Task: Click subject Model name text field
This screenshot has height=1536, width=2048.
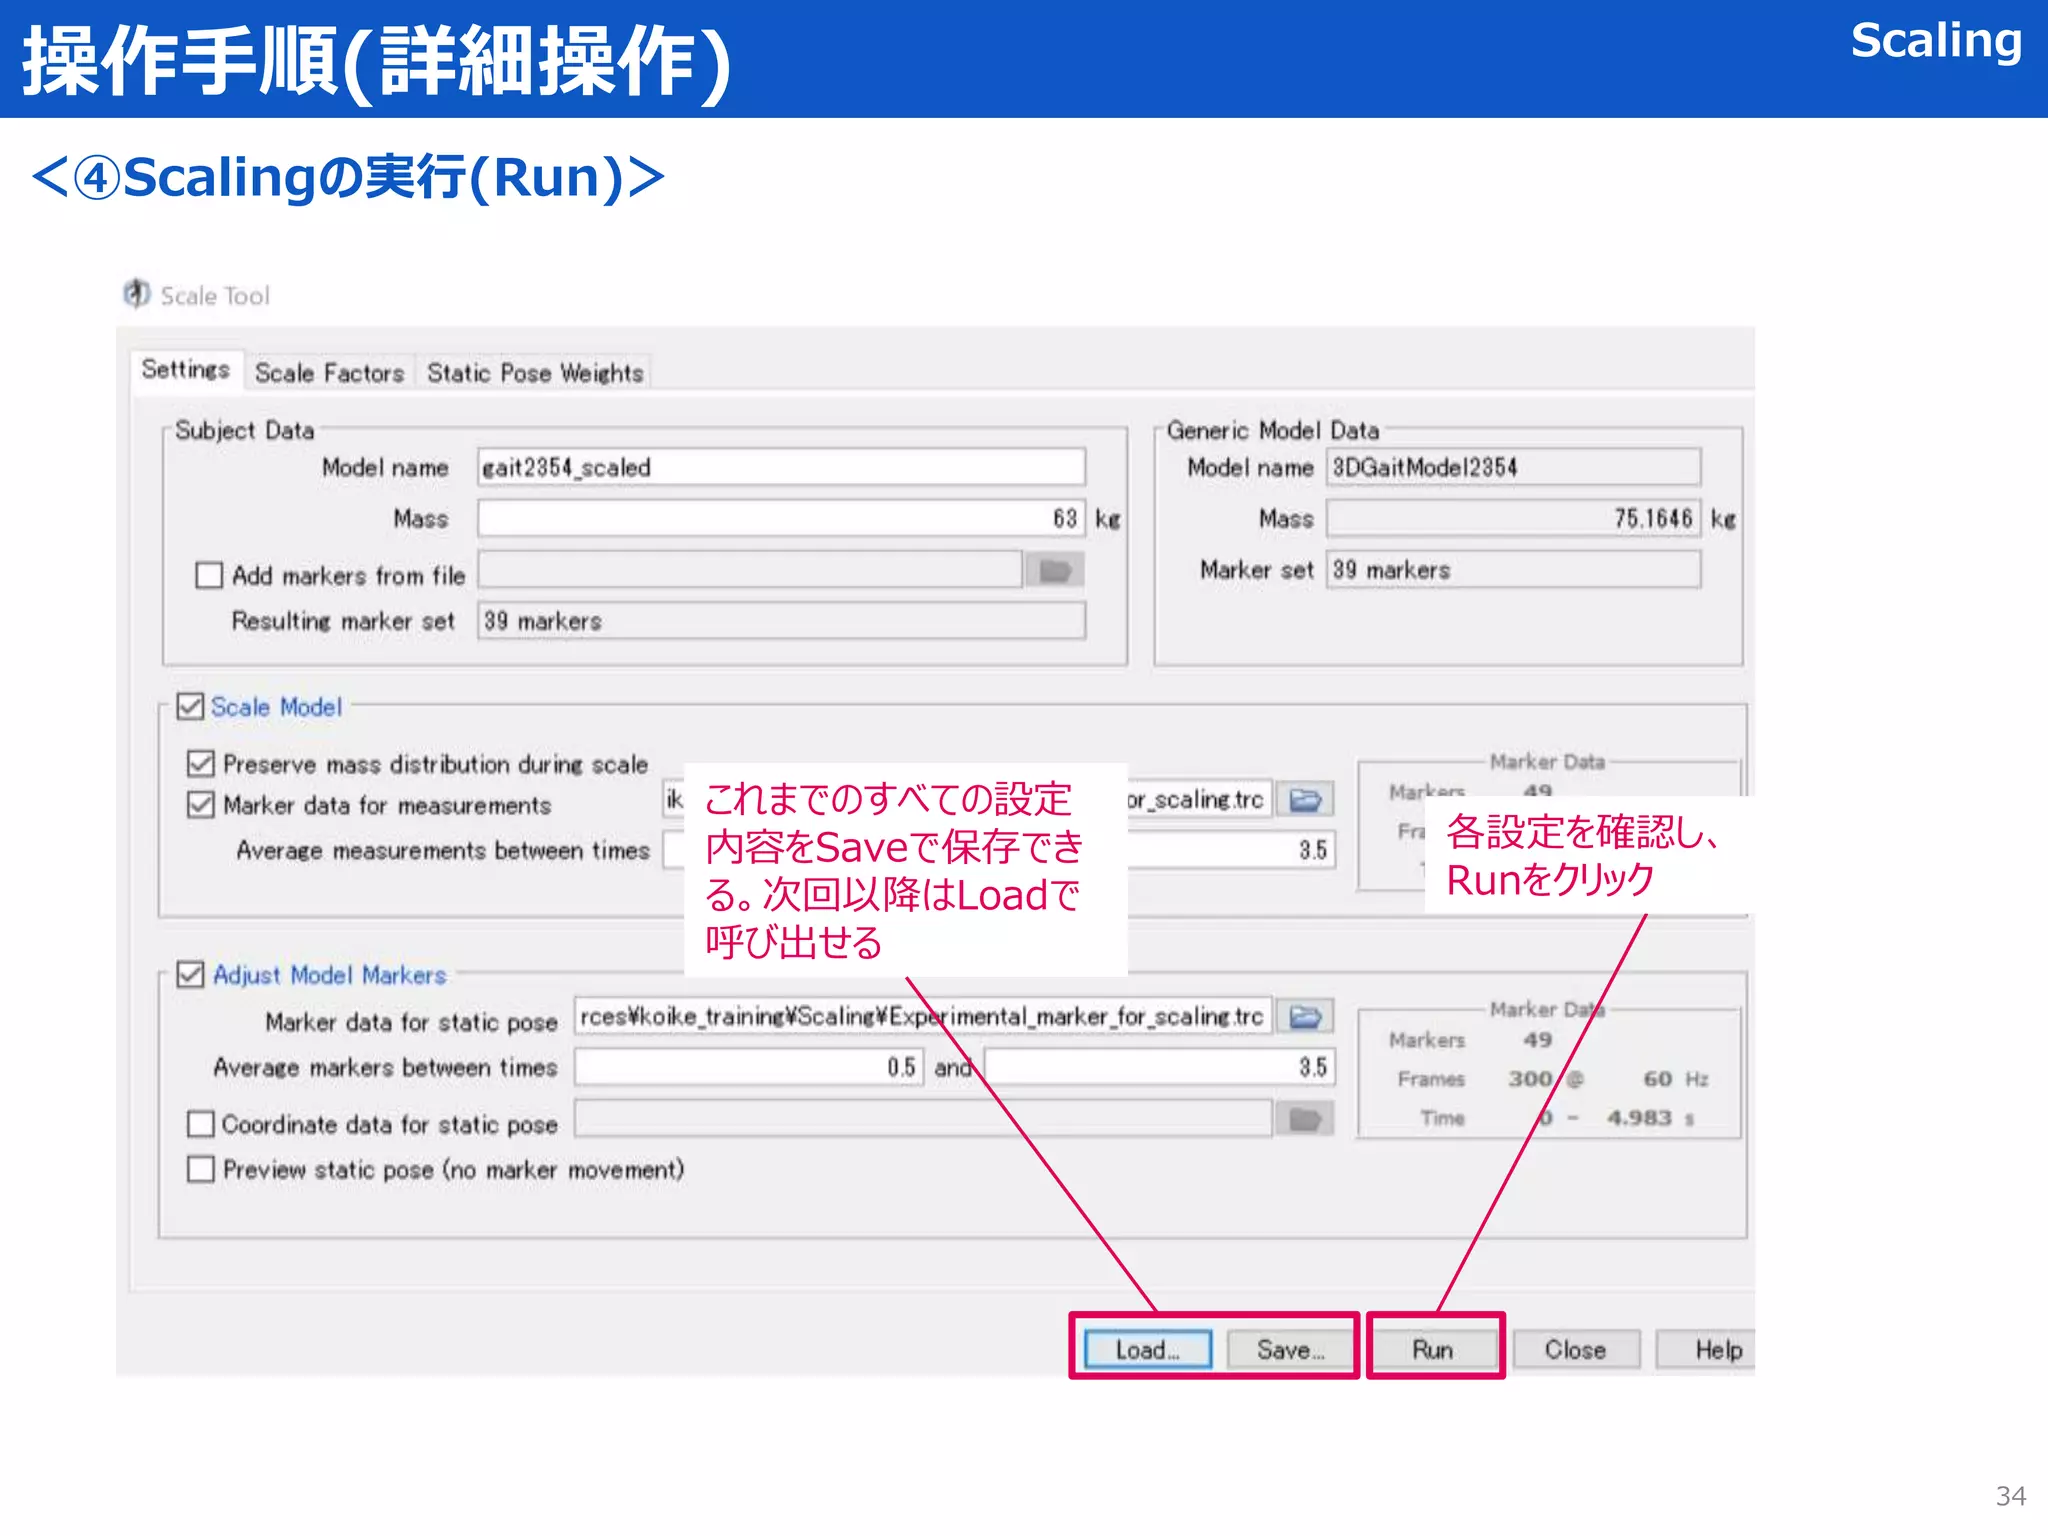Action: [x=780, y=467]
